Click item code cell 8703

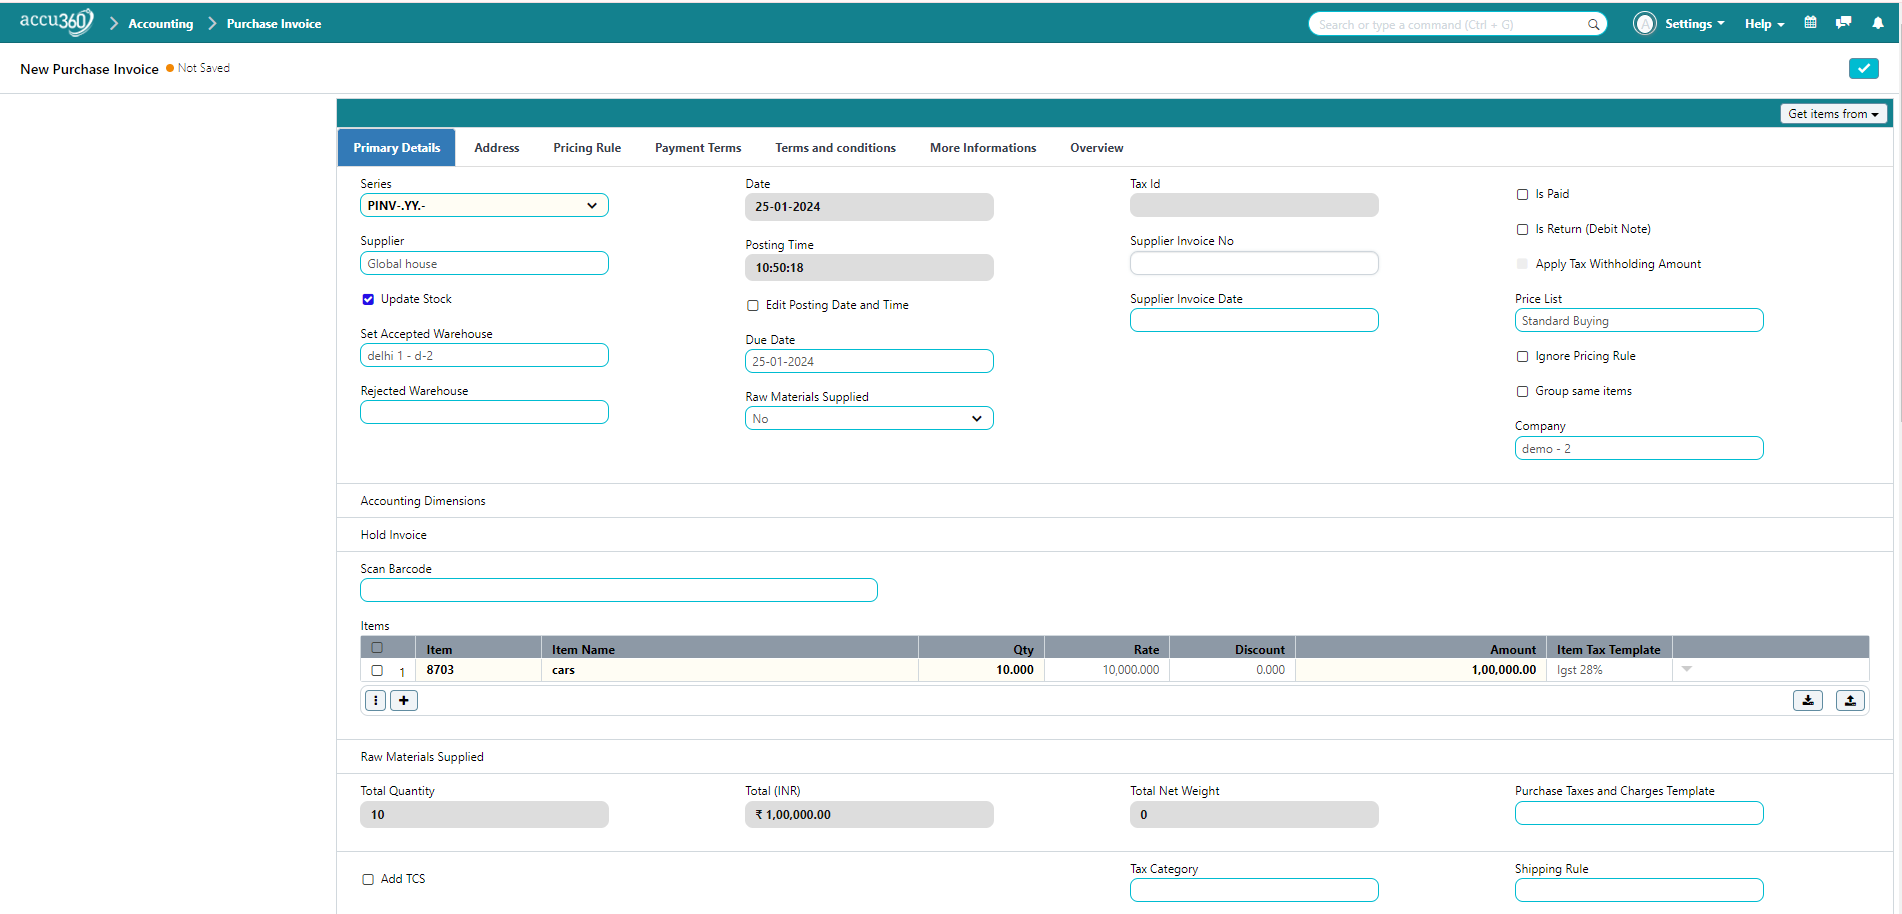click(x=478, y=670)
